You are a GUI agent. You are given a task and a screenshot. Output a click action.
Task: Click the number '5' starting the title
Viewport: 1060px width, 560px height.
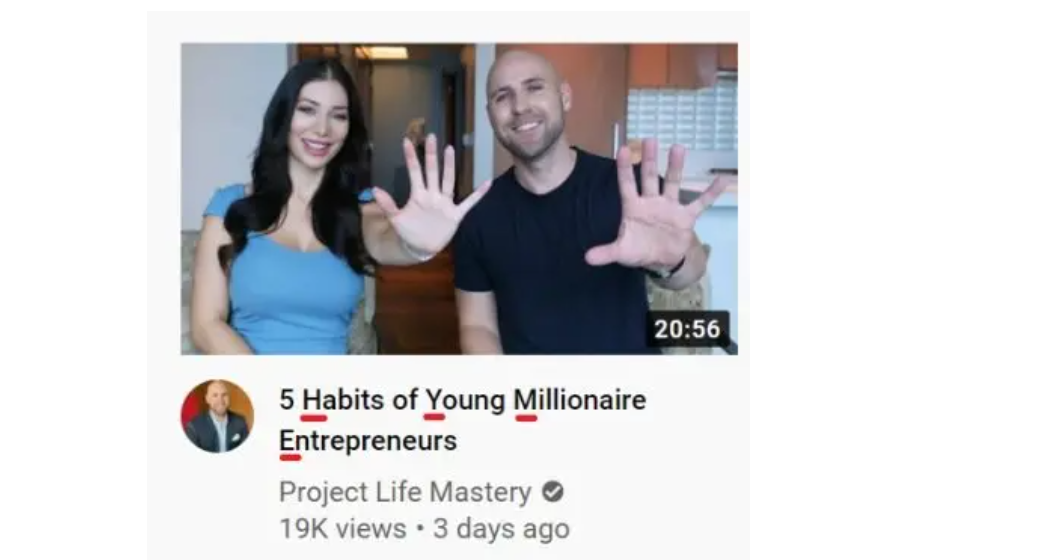[x=287, y=400]
